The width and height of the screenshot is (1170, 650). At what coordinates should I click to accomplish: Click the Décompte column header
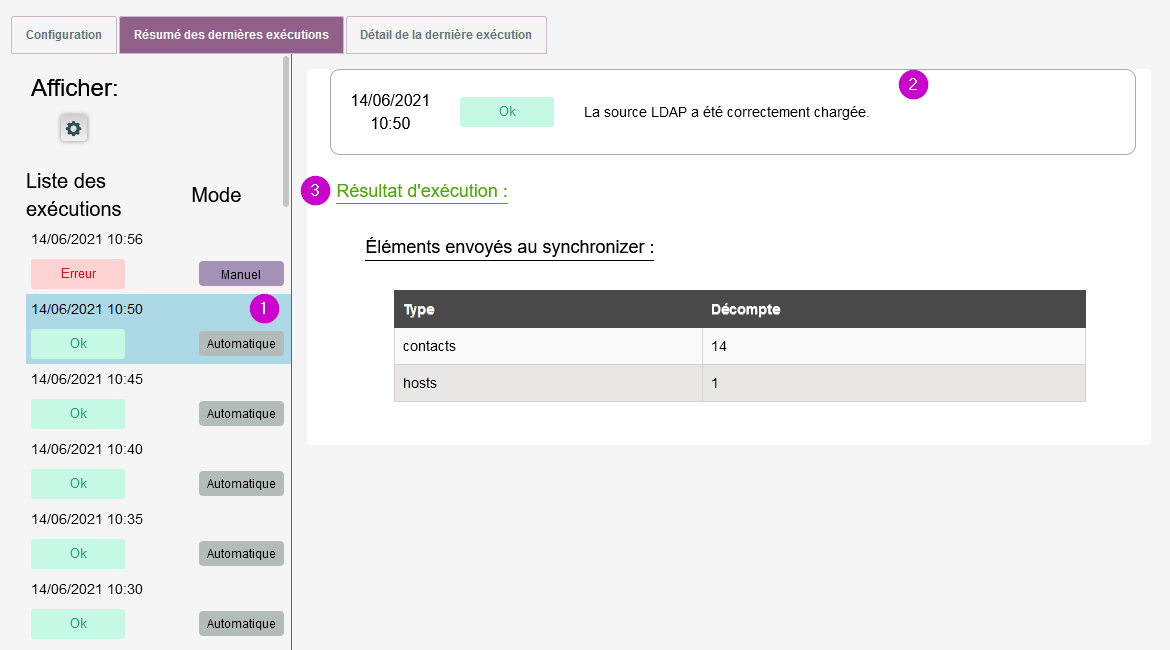[x=746, y=309]
